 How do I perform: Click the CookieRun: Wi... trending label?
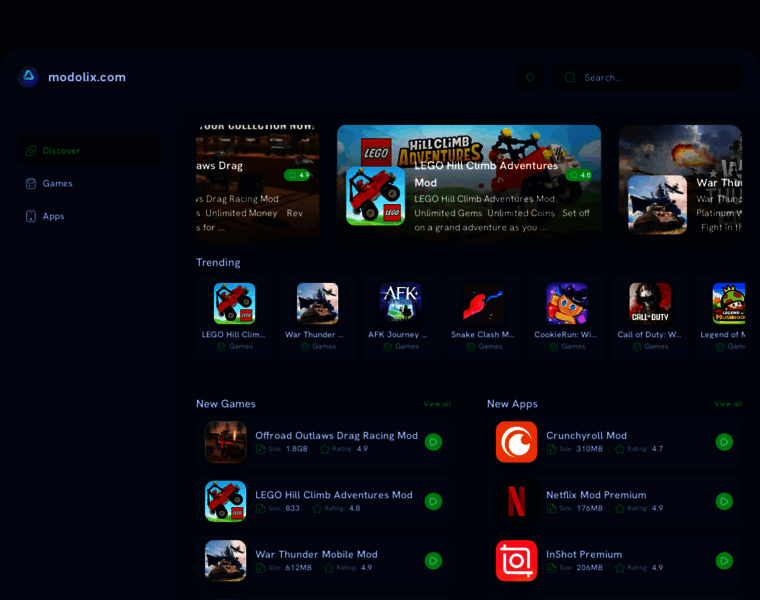(566, 334)
